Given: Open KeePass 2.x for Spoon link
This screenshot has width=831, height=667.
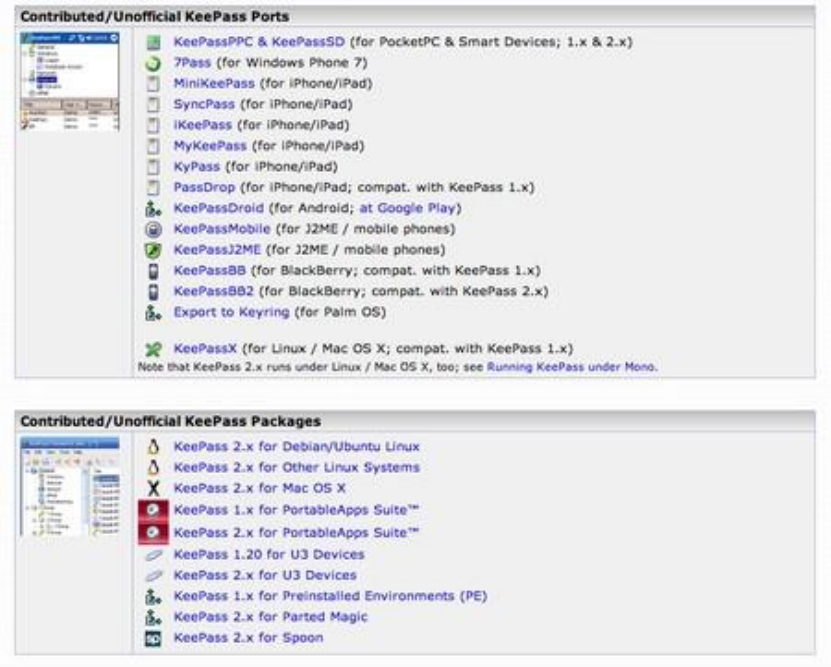Looking at the screenshot, I should [248, 637].
